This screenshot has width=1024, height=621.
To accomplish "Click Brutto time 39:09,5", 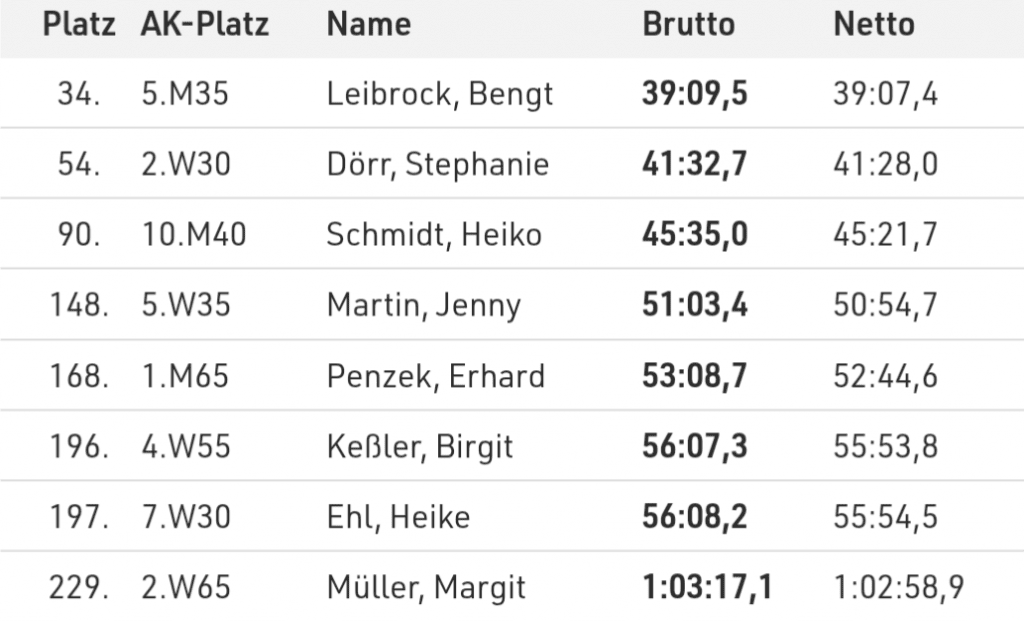I will pos(694,94).
